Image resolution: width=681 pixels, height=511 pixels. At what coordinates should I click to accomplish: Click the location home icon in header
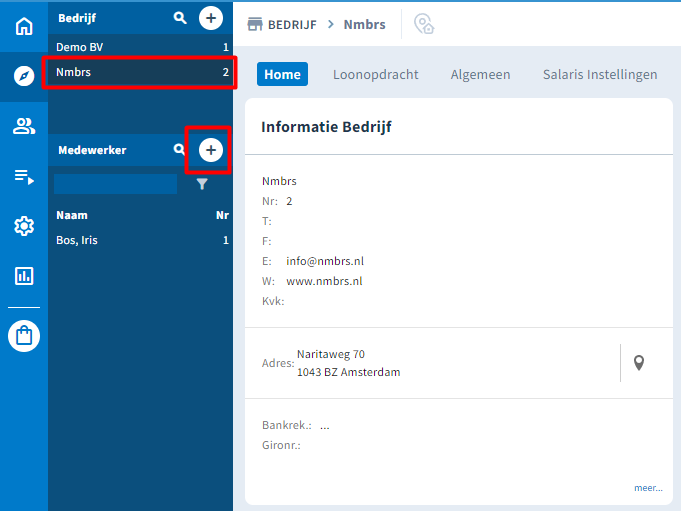pyautogui.click(x=424, y=24)
